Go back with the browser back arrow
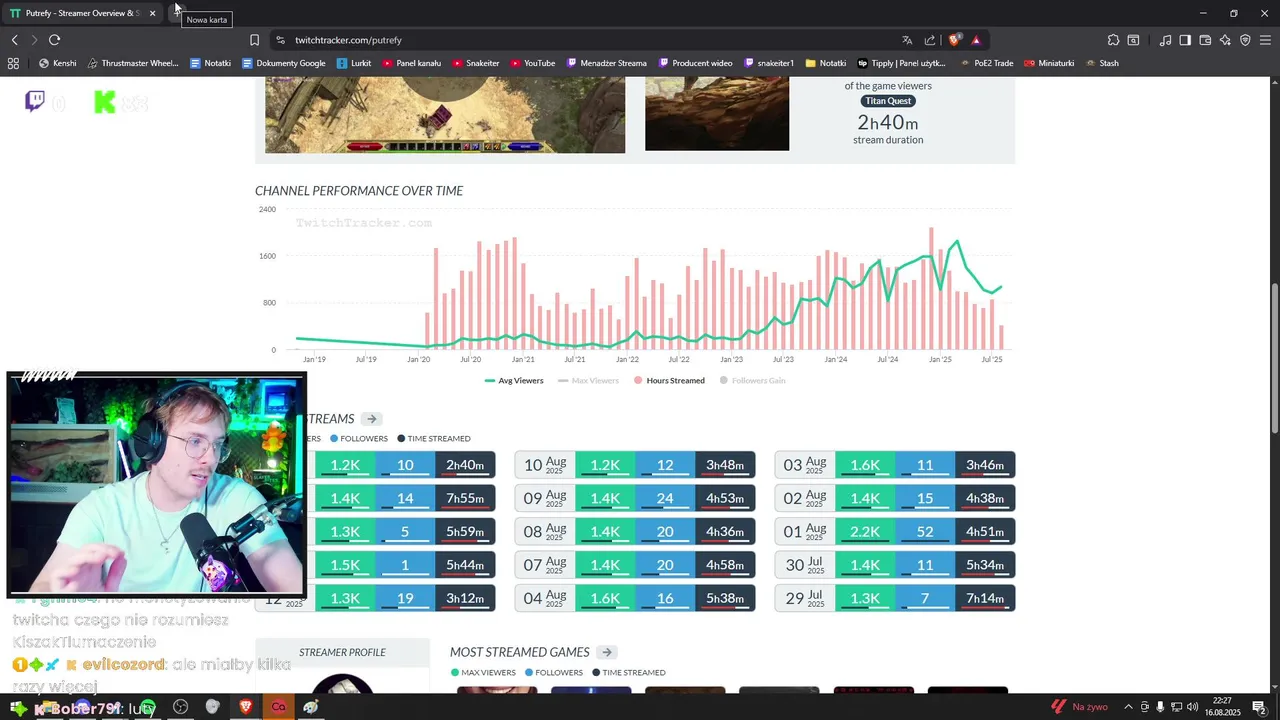Viewport: 1280px width, 720px height. (x=15, y=40)
